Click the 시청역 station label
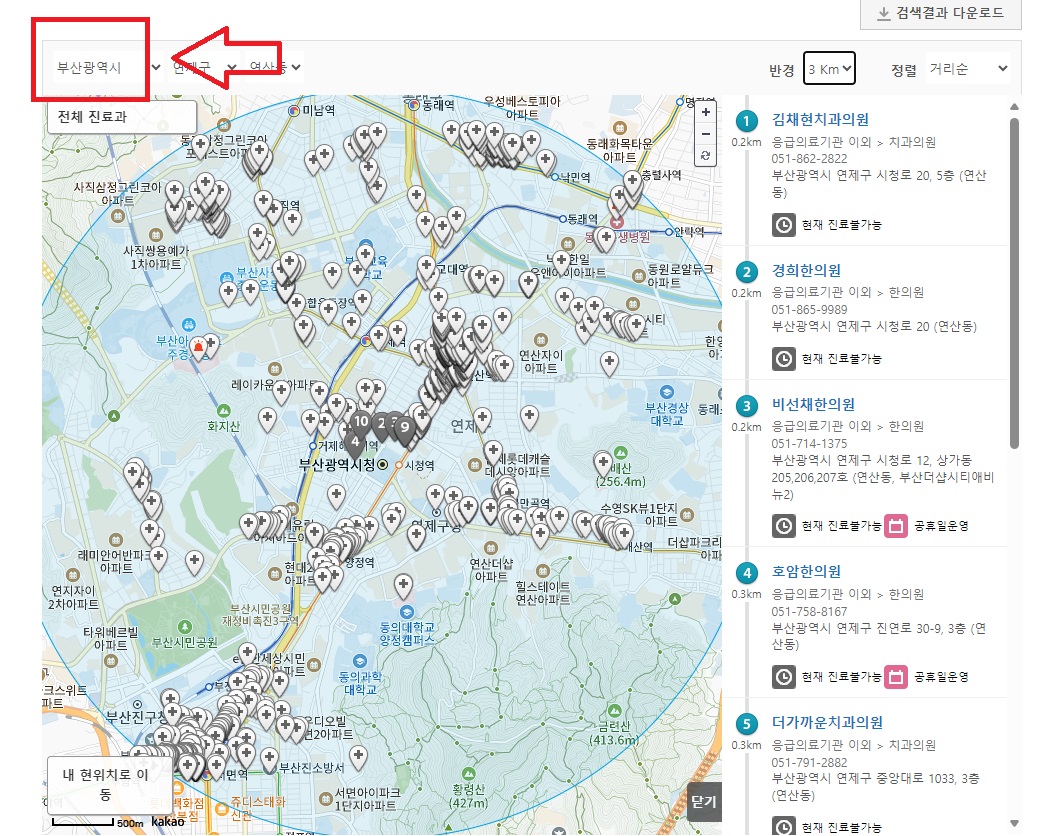Viewport: 1045px width, 836px height. pos(420,465)
